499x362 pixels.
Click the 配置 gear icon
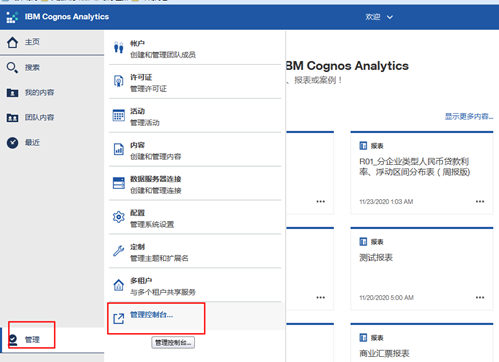(x=118, y=217)
